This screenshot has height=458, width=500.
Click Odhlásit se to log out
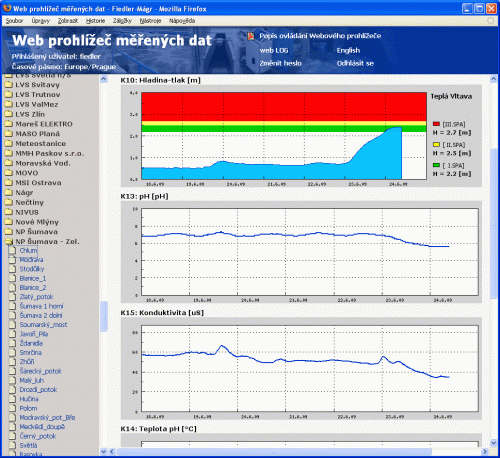(355, 63)
